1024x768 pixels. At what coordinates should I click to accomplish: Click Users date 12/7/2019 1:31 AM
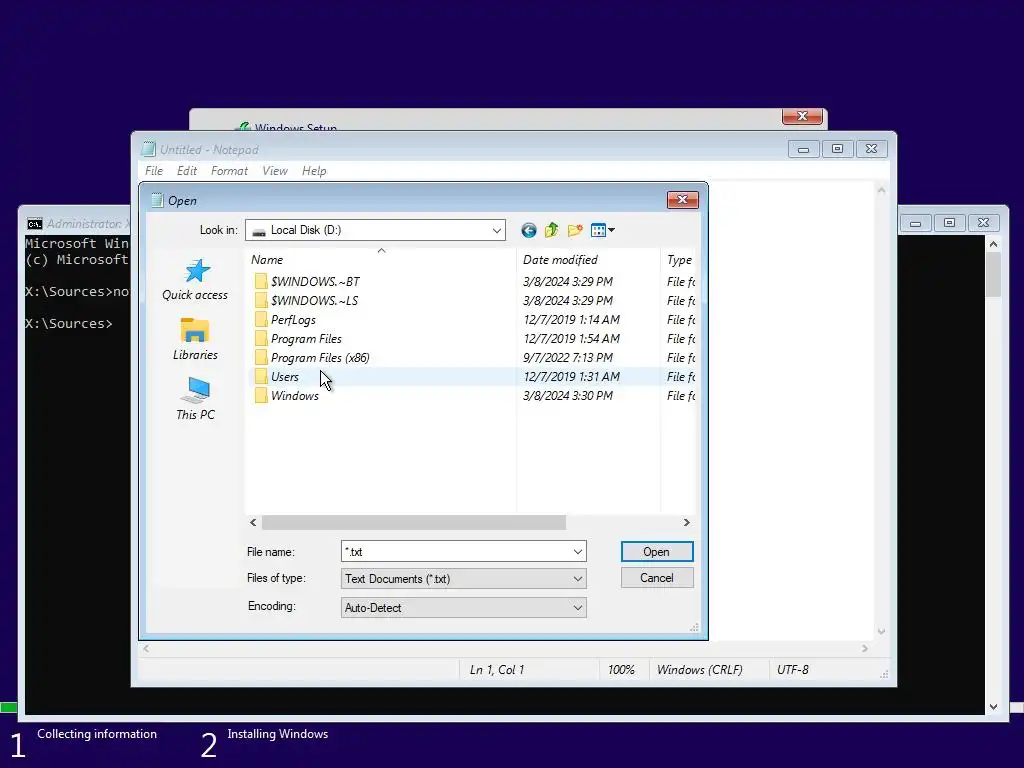click(571, 376)
